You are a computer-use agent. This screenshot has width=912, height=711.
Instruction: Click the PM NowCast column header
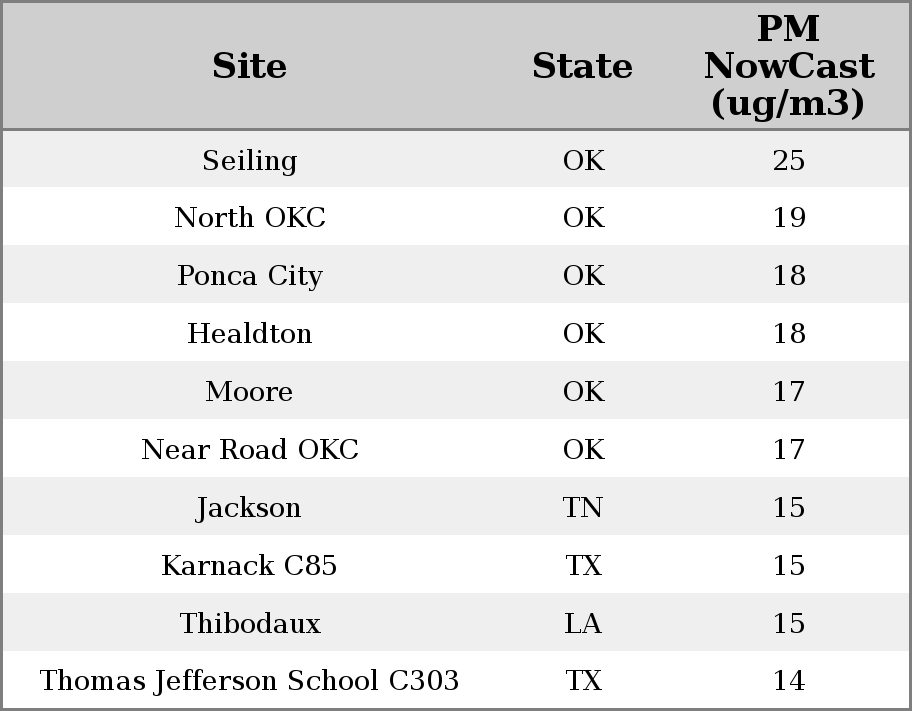coord(788,66)
